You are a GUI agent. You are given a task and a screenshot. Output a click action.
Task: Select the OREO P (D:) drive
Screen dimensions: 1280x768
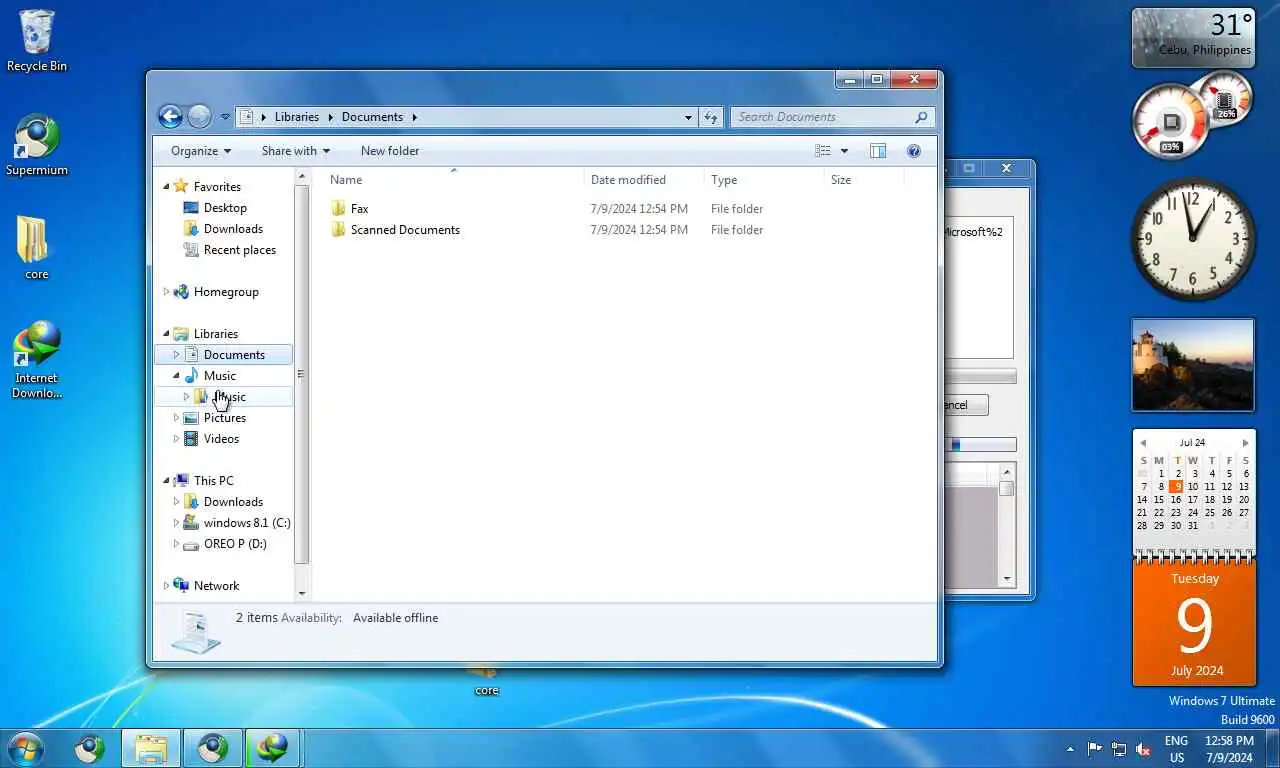235,544
